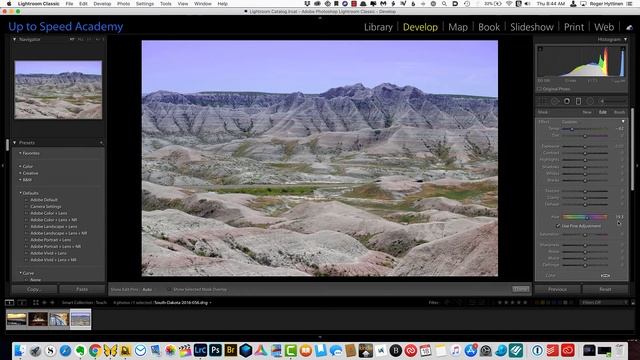Go back using filmstrip left arrow

pyautogui.click(x=44, y=302)
